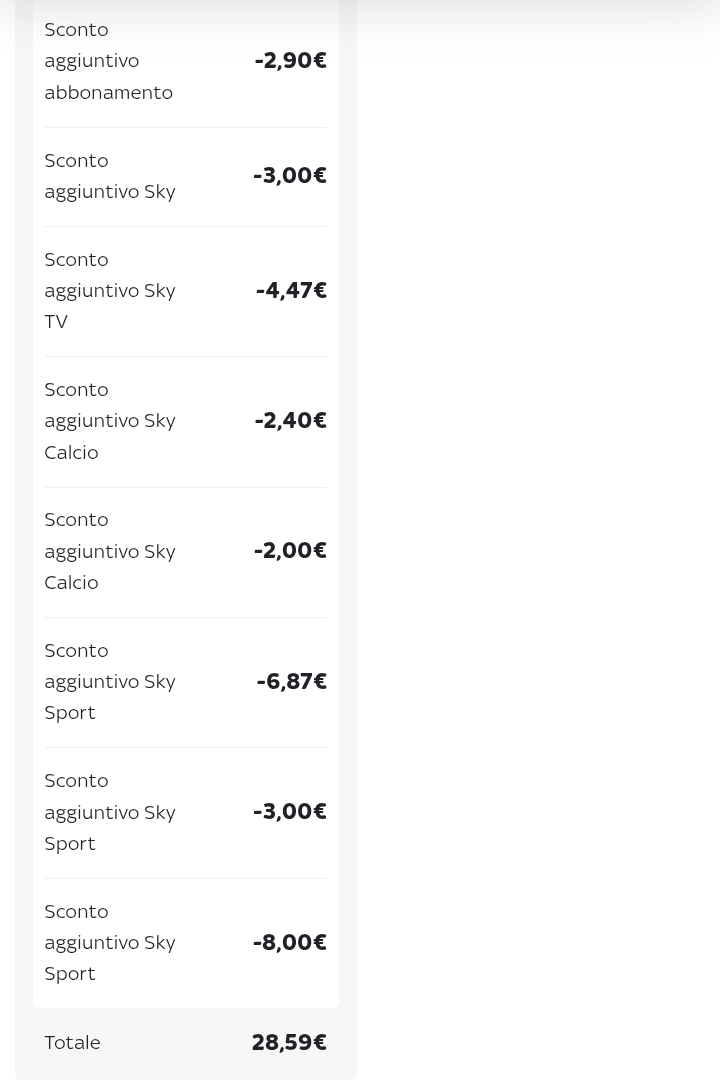Select the "Sconto aggiuntivo Sky" row label

[110, 176]
